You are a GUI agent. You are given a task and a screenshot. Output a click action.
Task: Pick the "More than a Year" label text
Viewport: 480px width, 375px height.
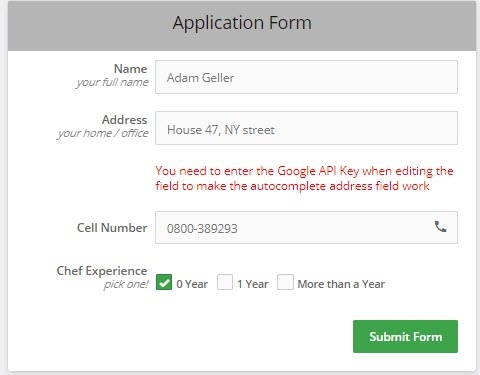(341, 284)
